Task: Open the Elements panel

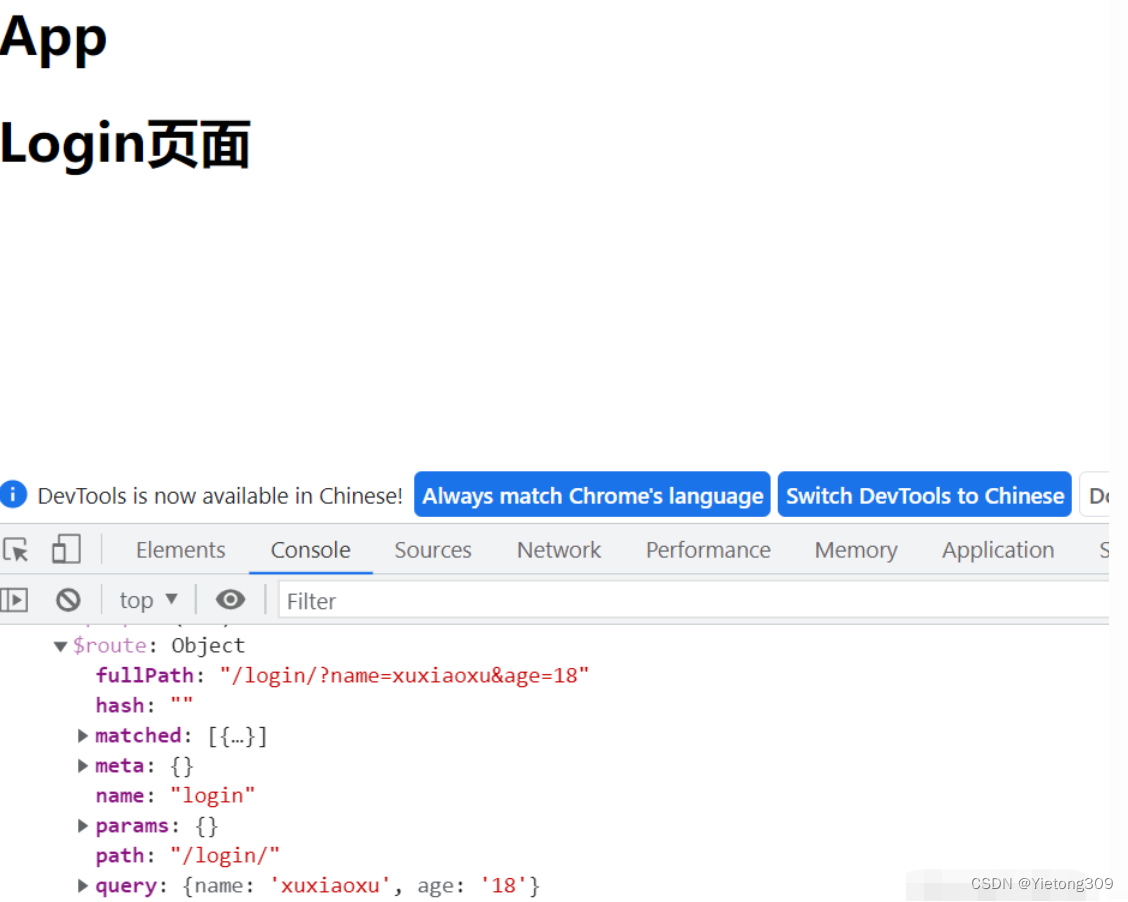Action: click(x=180, y=549)
